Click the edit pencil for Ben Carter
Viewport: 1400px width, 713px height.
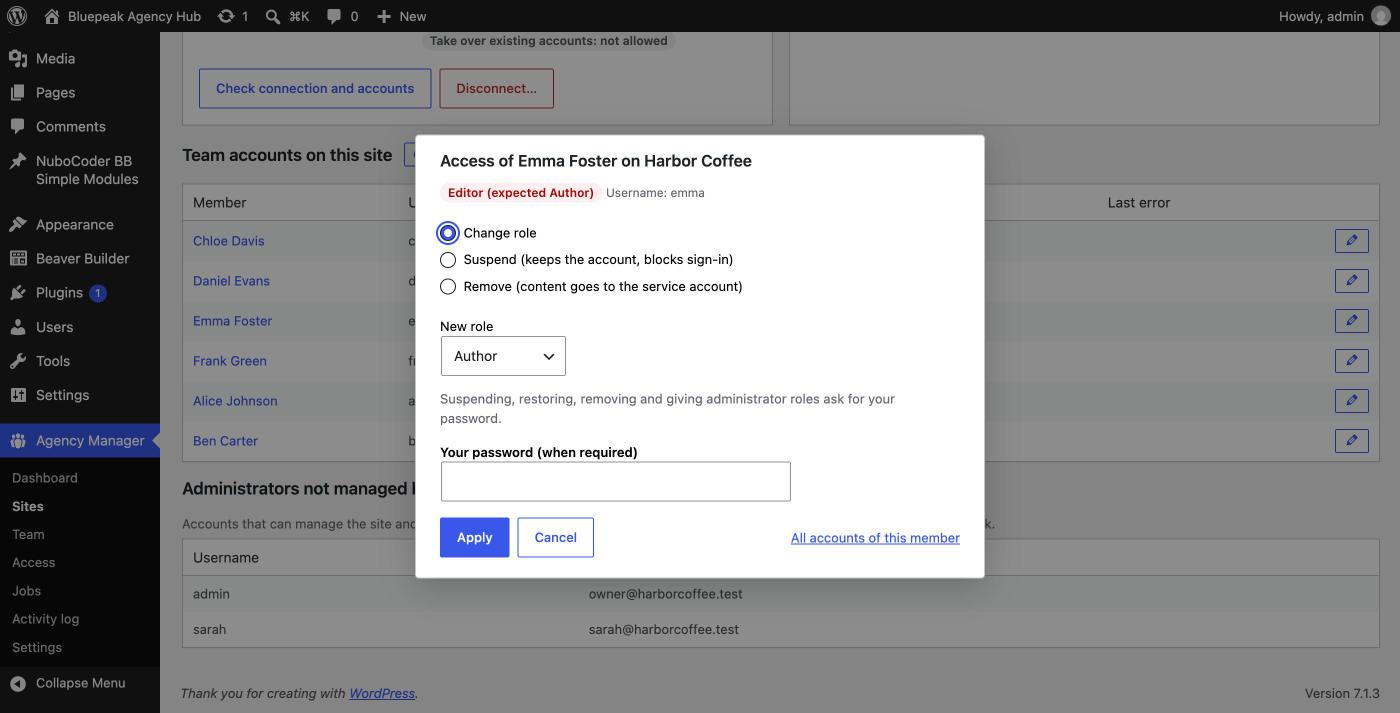pyautogui.click(x=1352, y=441)
